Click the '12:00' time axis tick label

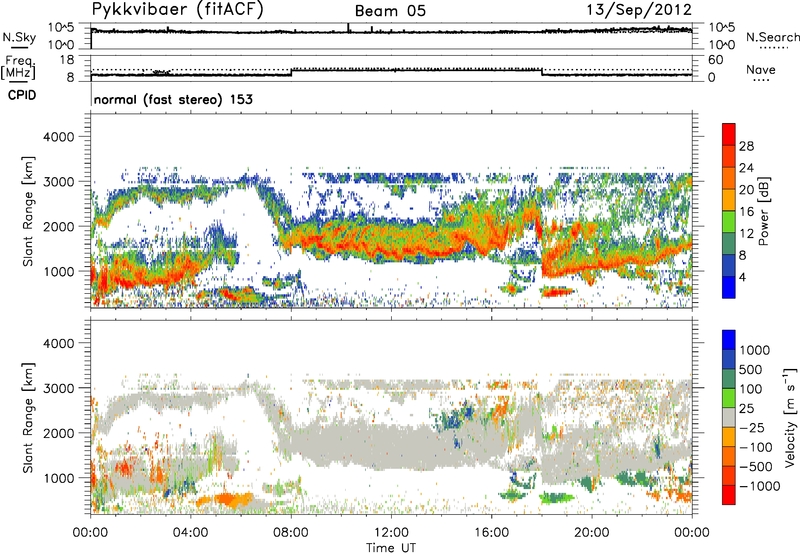click(391, 533)
